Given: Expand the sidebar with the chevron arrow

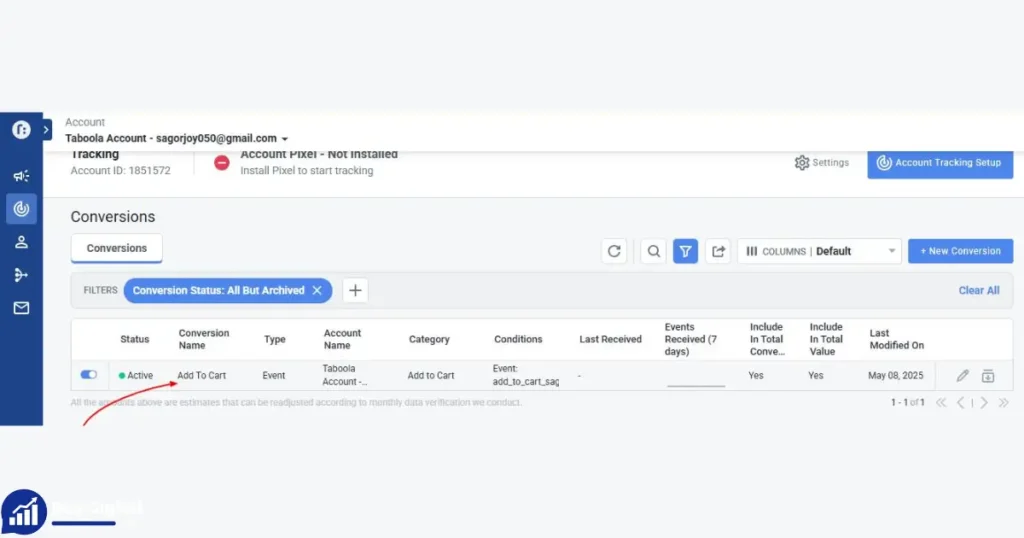Looking at the screenshot, I should pyautogui.click(x=46, y=130).
